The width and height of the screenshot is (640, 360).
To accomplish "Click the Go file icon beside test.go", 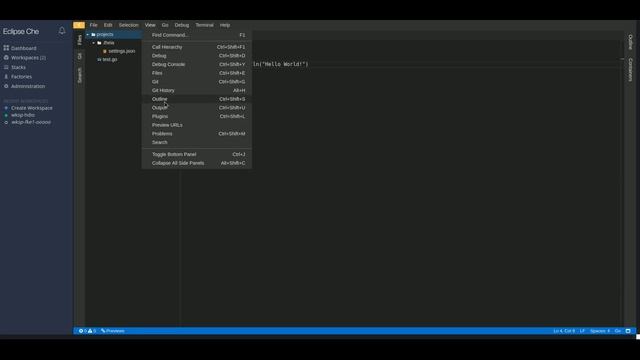I will coord(99,60).
